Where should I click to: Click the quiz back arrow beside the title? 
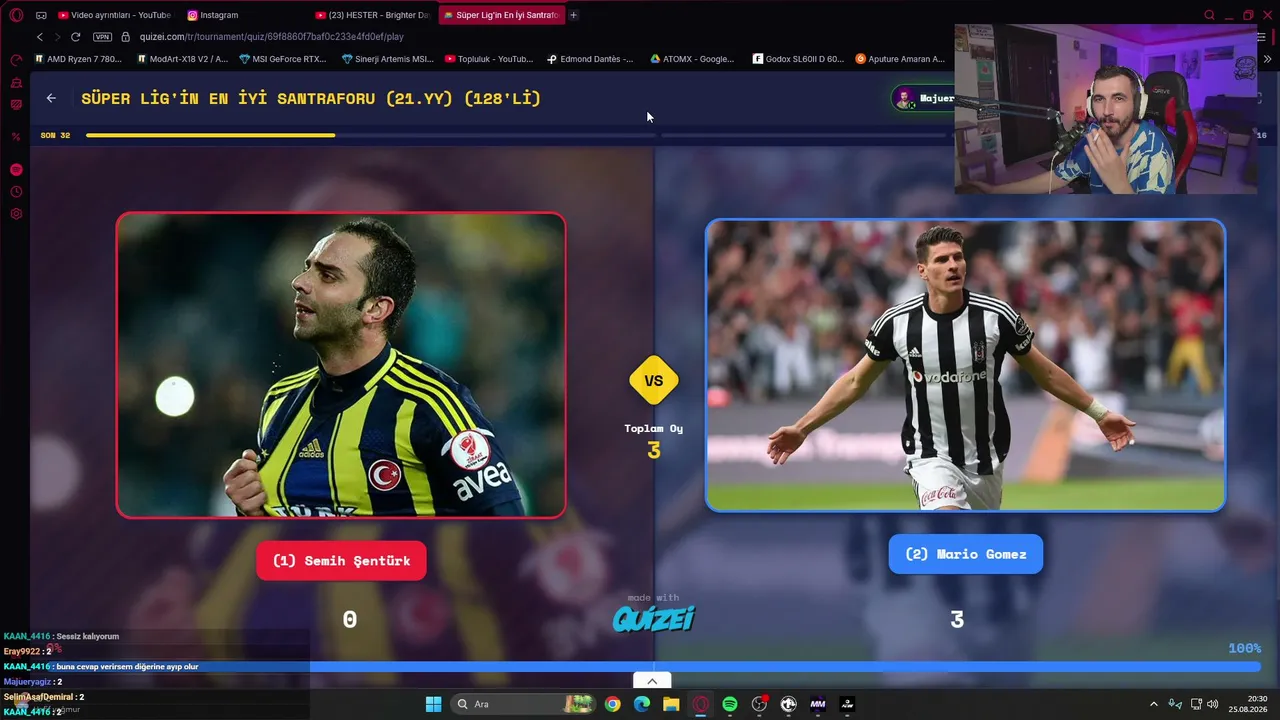point(51,98)
